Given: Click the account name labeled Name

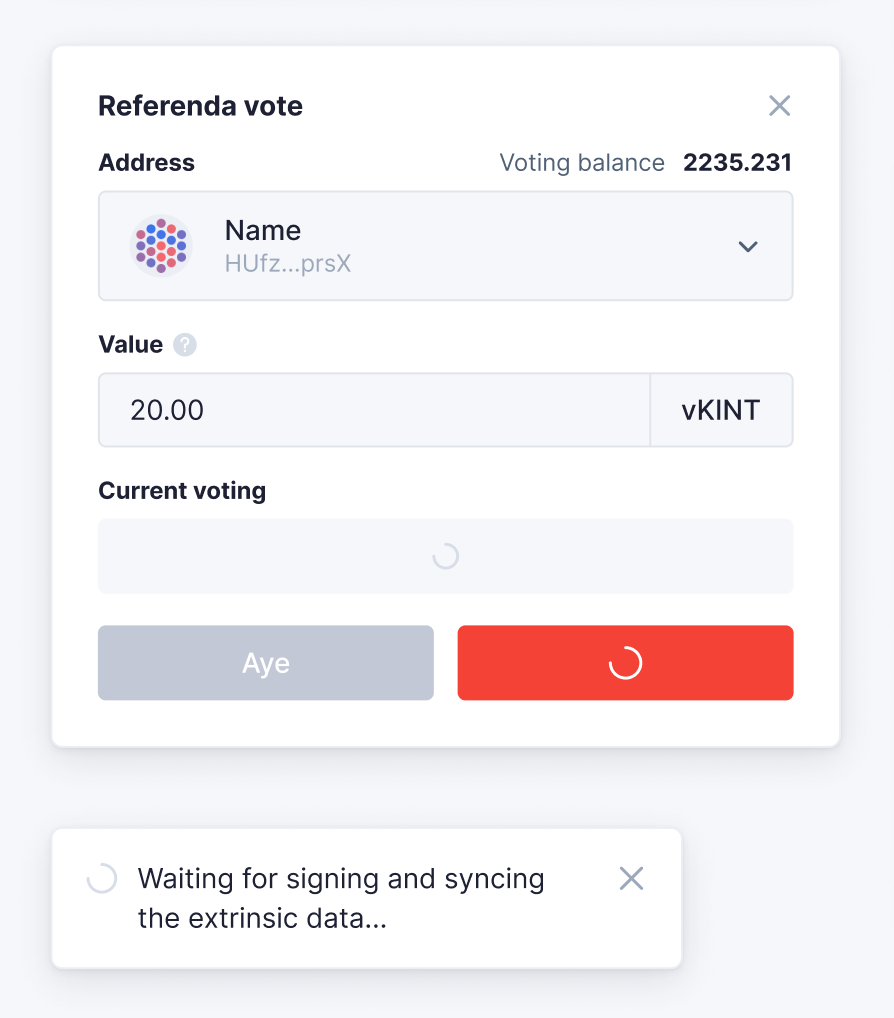Looking at the screenshot, I should pyautogui.click(x=262, y=230).
